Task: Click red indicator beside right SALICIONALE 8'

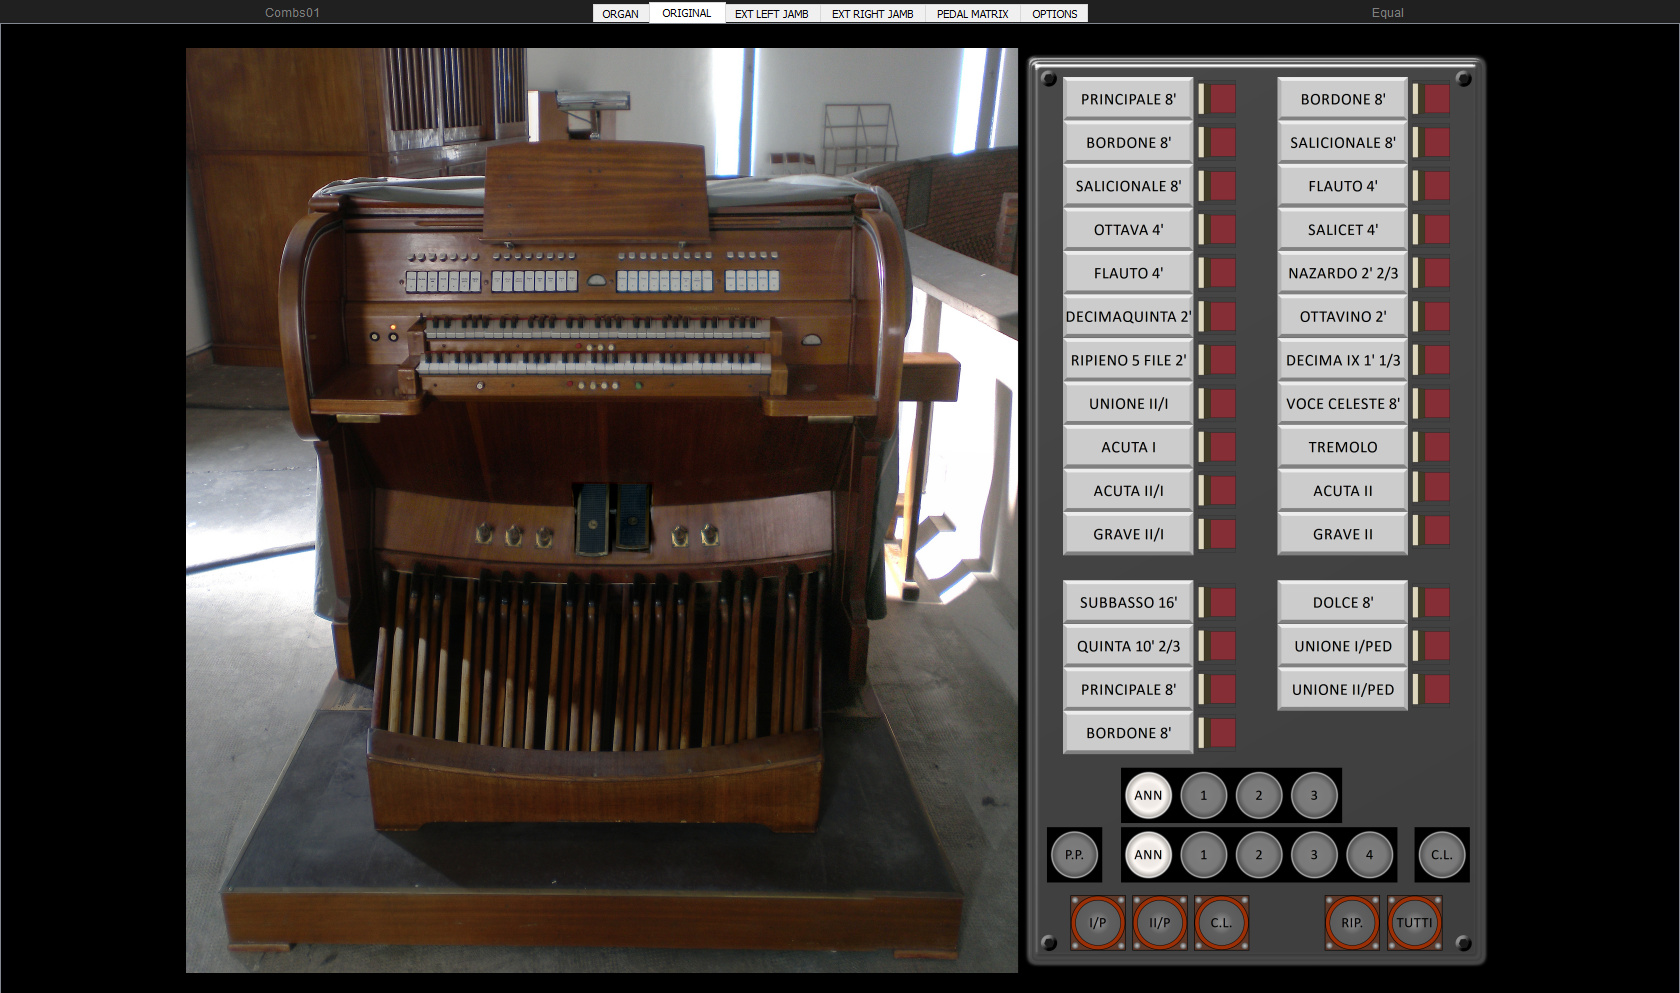Action: [x=1437, y=142]
